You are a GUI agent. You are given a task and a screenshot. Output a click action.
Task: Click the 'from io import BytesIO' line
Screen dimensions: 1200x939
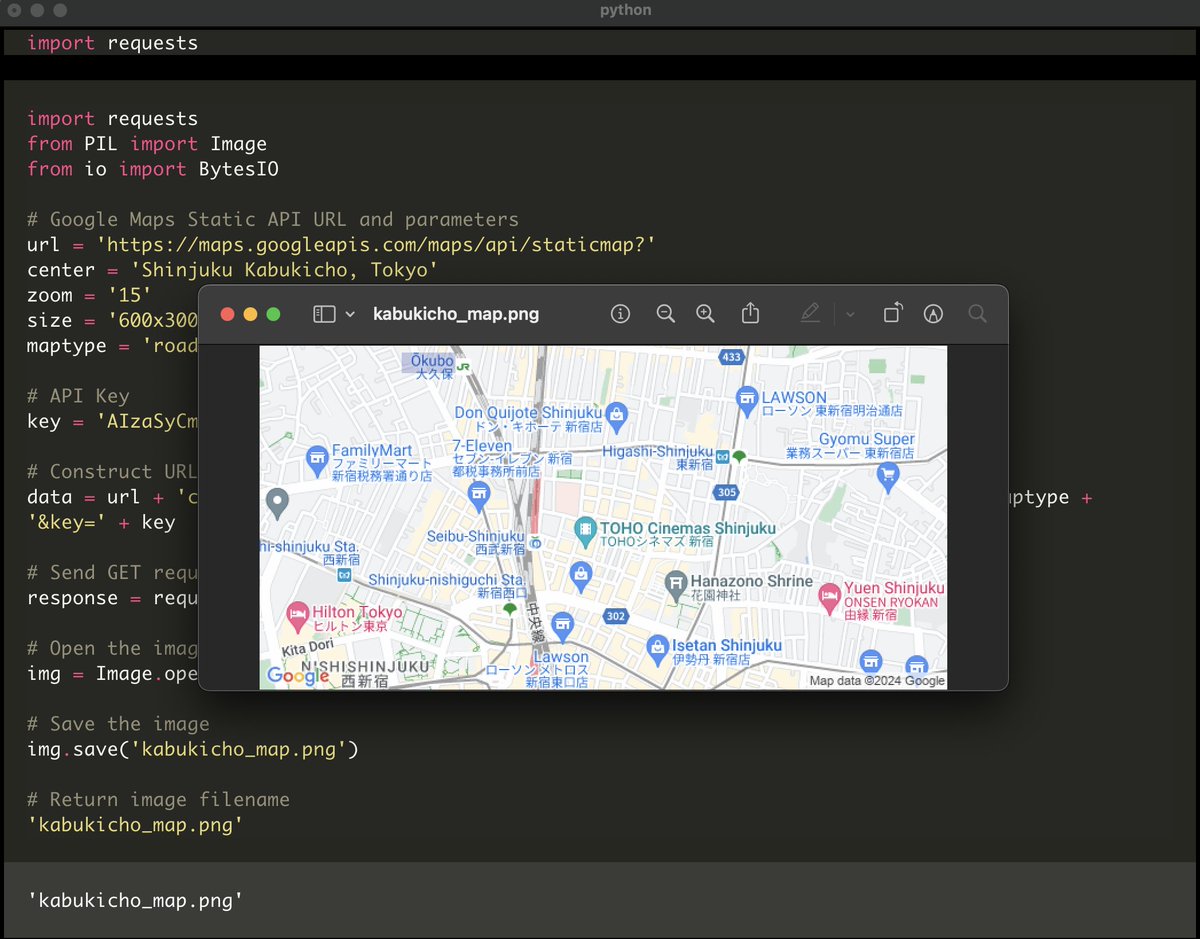pyautogui.click(x=153, y=169)
